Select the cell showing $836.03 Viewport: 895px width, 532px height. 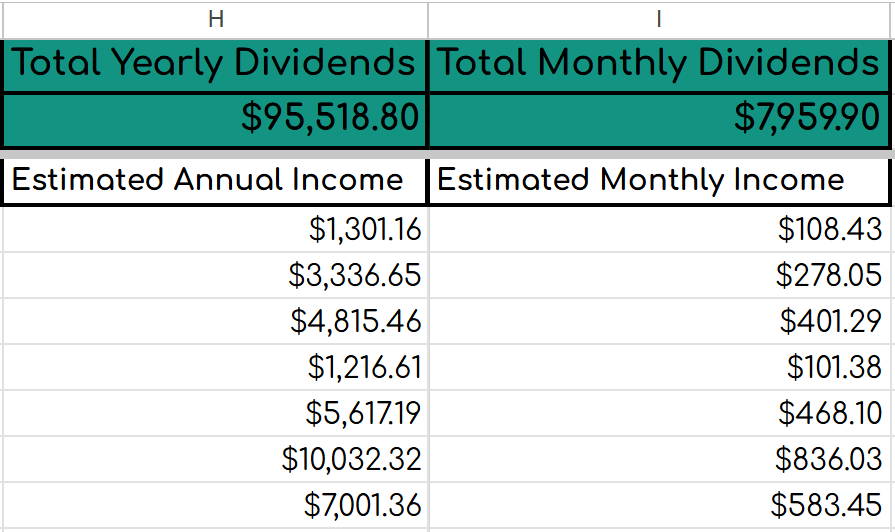click(x=659, y=460)
